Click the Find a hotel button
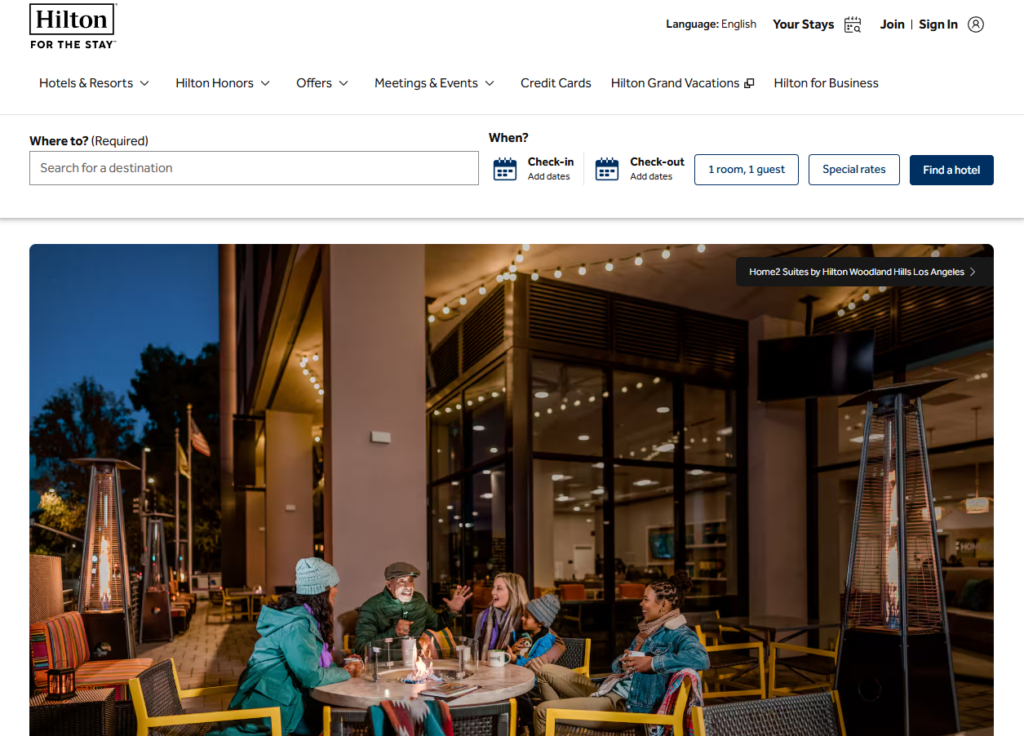The width and height of the screenshot is (1024, 736). 951,170
